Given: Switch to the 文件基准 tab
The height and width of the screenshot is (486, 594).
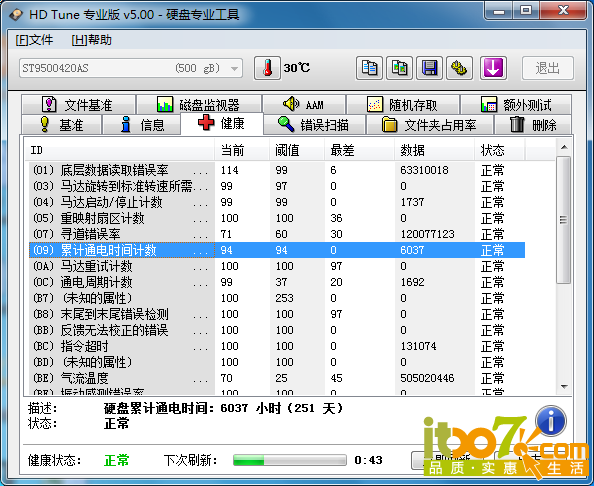Looking at the screenshot, I should pyautogui.click(x=78, y=104).
